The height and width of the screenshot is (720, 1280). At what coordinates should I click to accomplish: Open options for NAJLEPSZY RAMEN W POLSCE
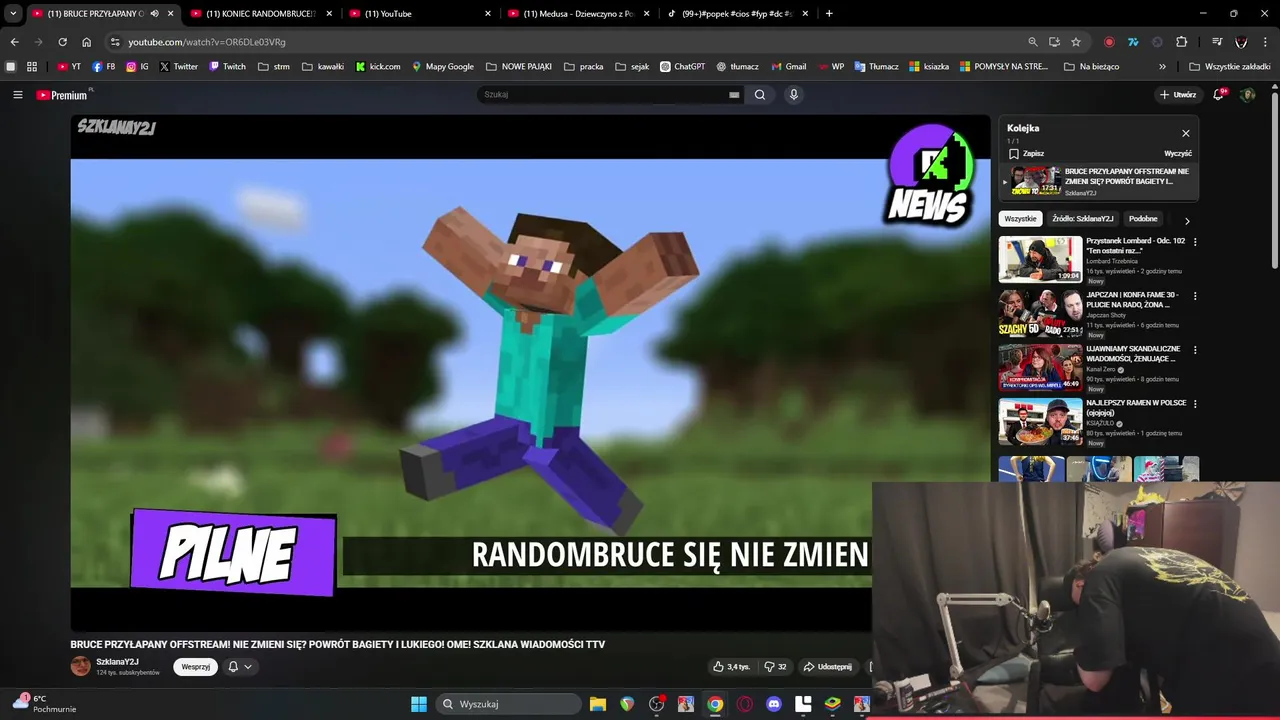pos(1195,404)
